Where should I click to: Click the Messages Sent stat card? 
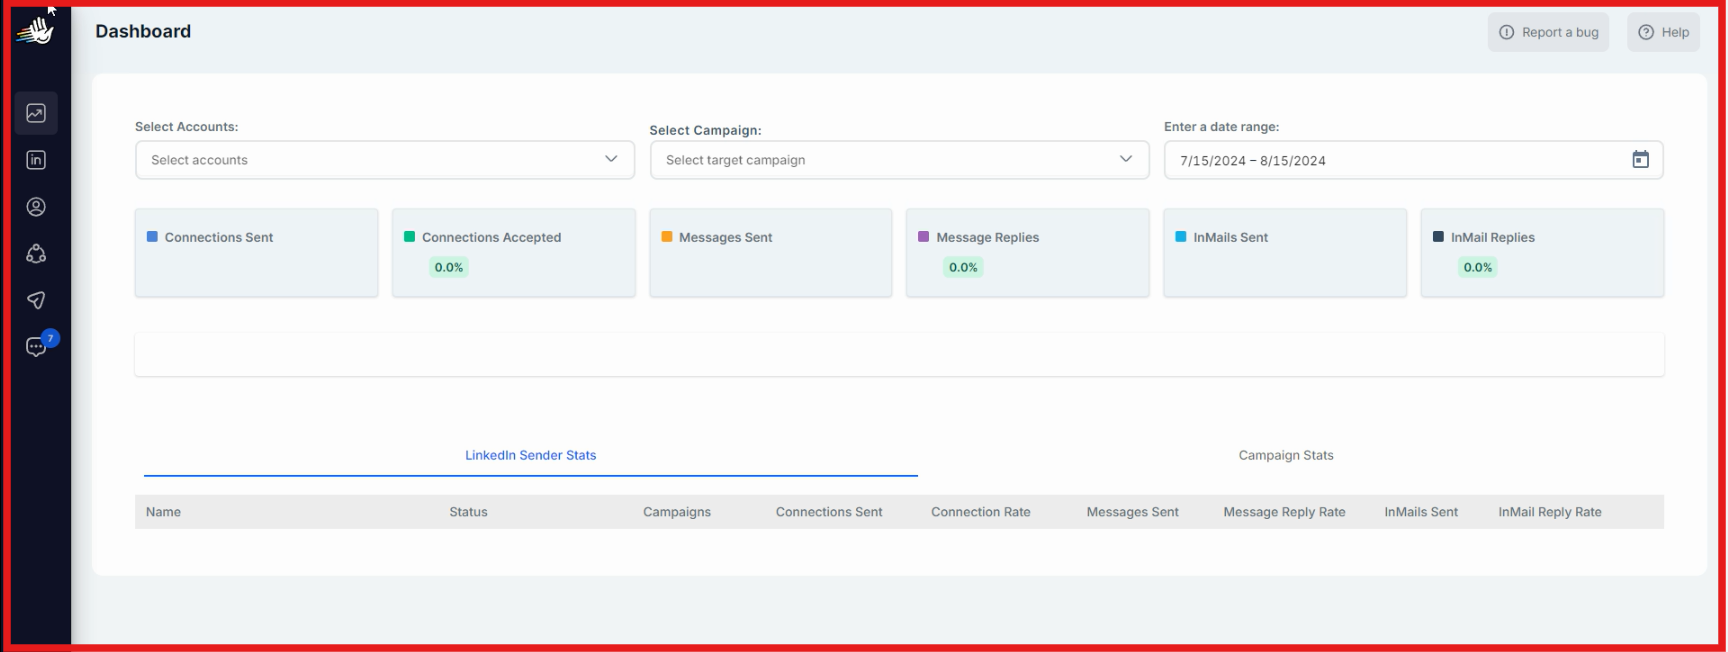771,253
